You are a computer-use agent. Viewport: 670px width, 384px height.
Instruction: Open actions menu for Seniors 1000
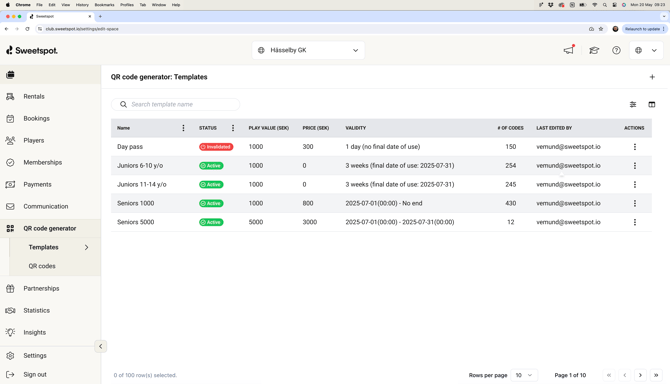(x=635, y=203)
